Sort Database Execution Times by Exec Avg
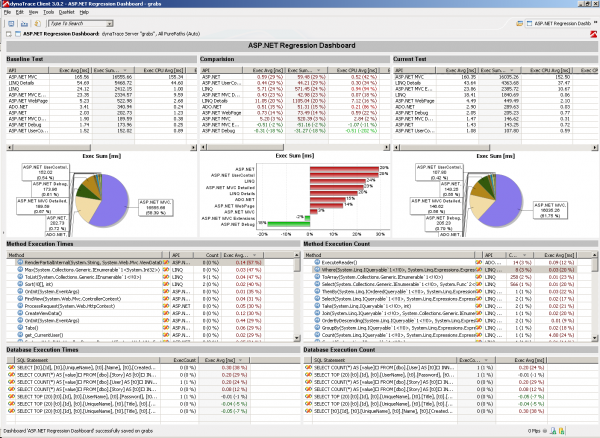600x438 pixels. pyautogui.click(x=224, y=360)
